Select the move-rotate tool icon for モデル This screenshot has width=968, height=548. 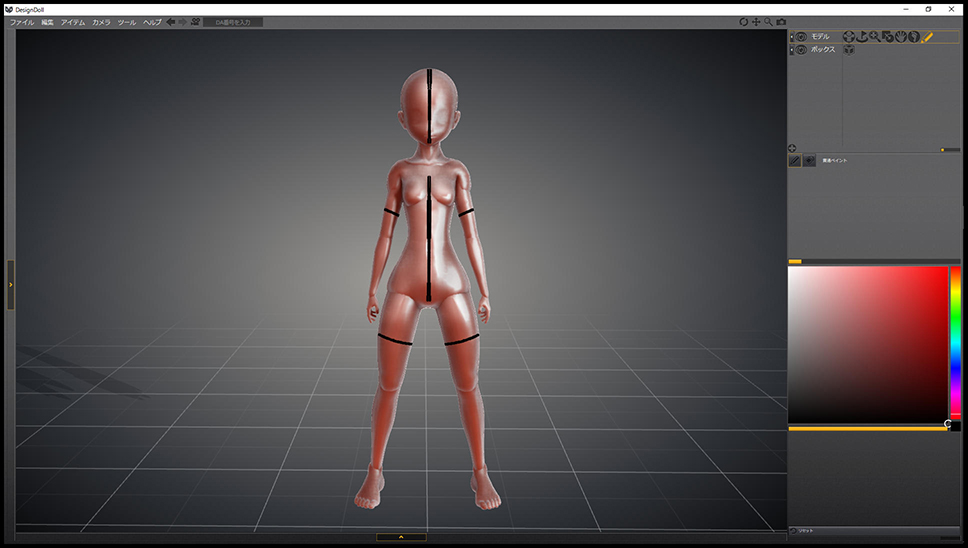coord(862,37)
